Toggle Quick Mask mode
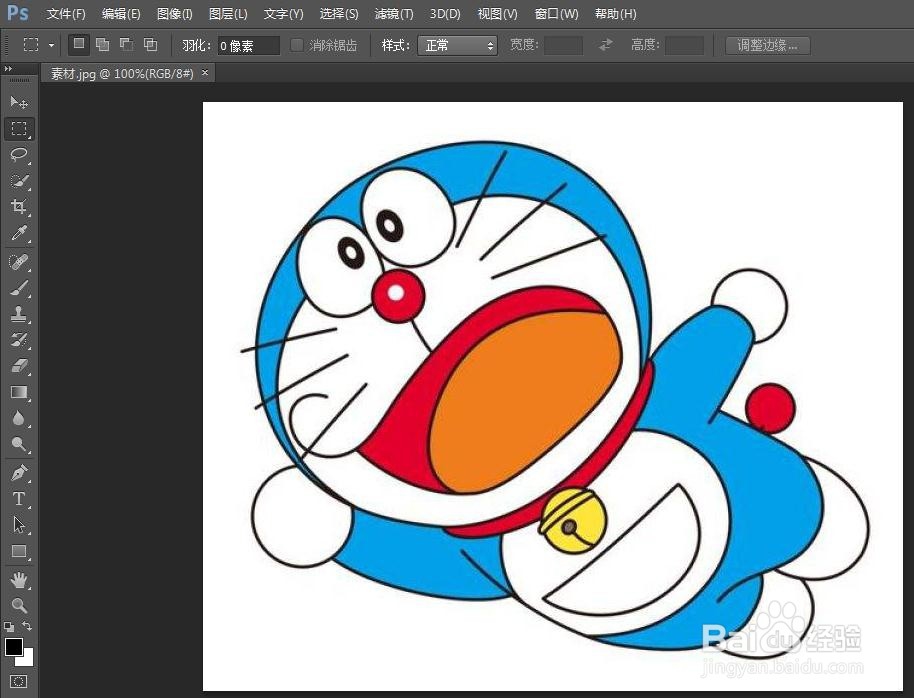 pyautogui.click(x=19, y=681)
